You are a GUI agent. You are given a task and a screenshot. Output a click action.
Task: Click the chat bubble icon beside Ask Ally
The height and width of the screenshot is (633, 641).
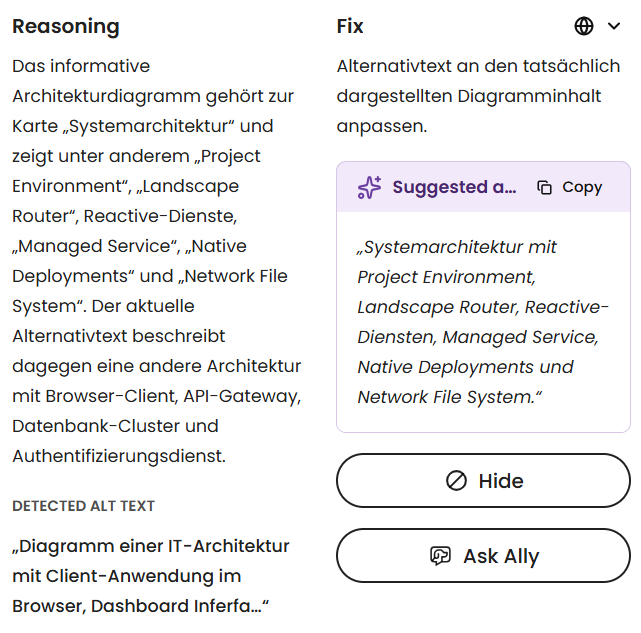(x=440, y=556)
